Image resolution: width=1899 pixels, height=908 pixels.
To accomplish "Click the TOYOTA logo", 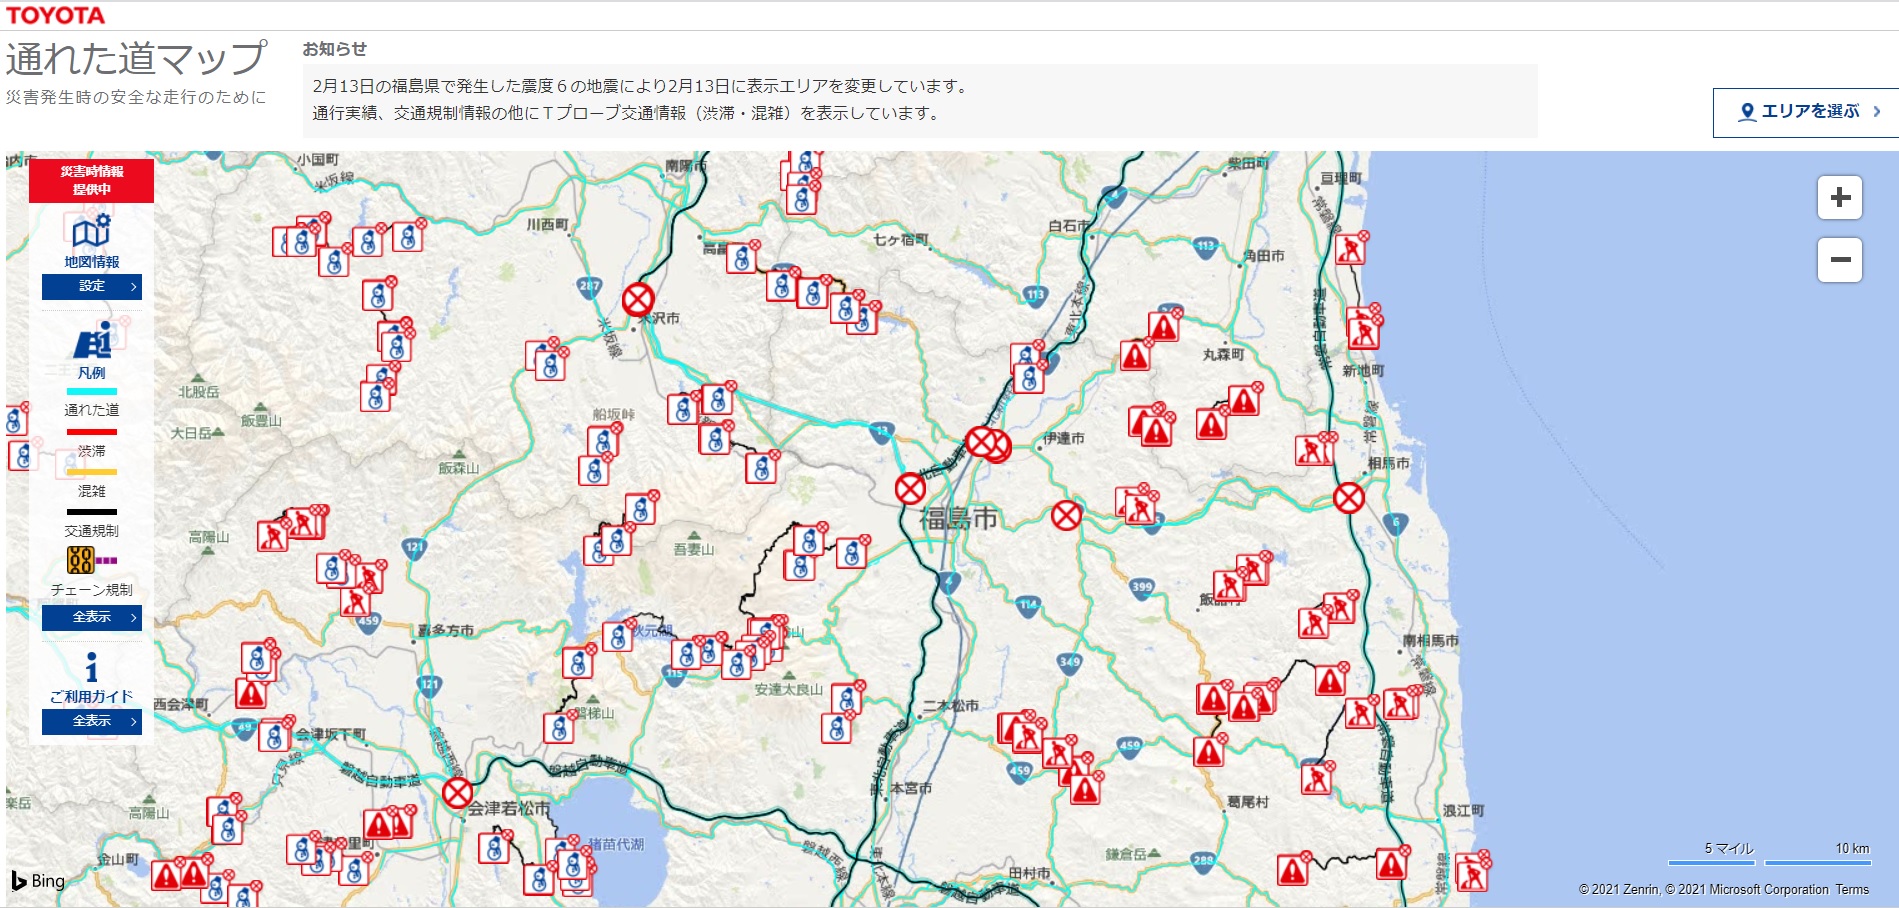I will tap(55, 15).
